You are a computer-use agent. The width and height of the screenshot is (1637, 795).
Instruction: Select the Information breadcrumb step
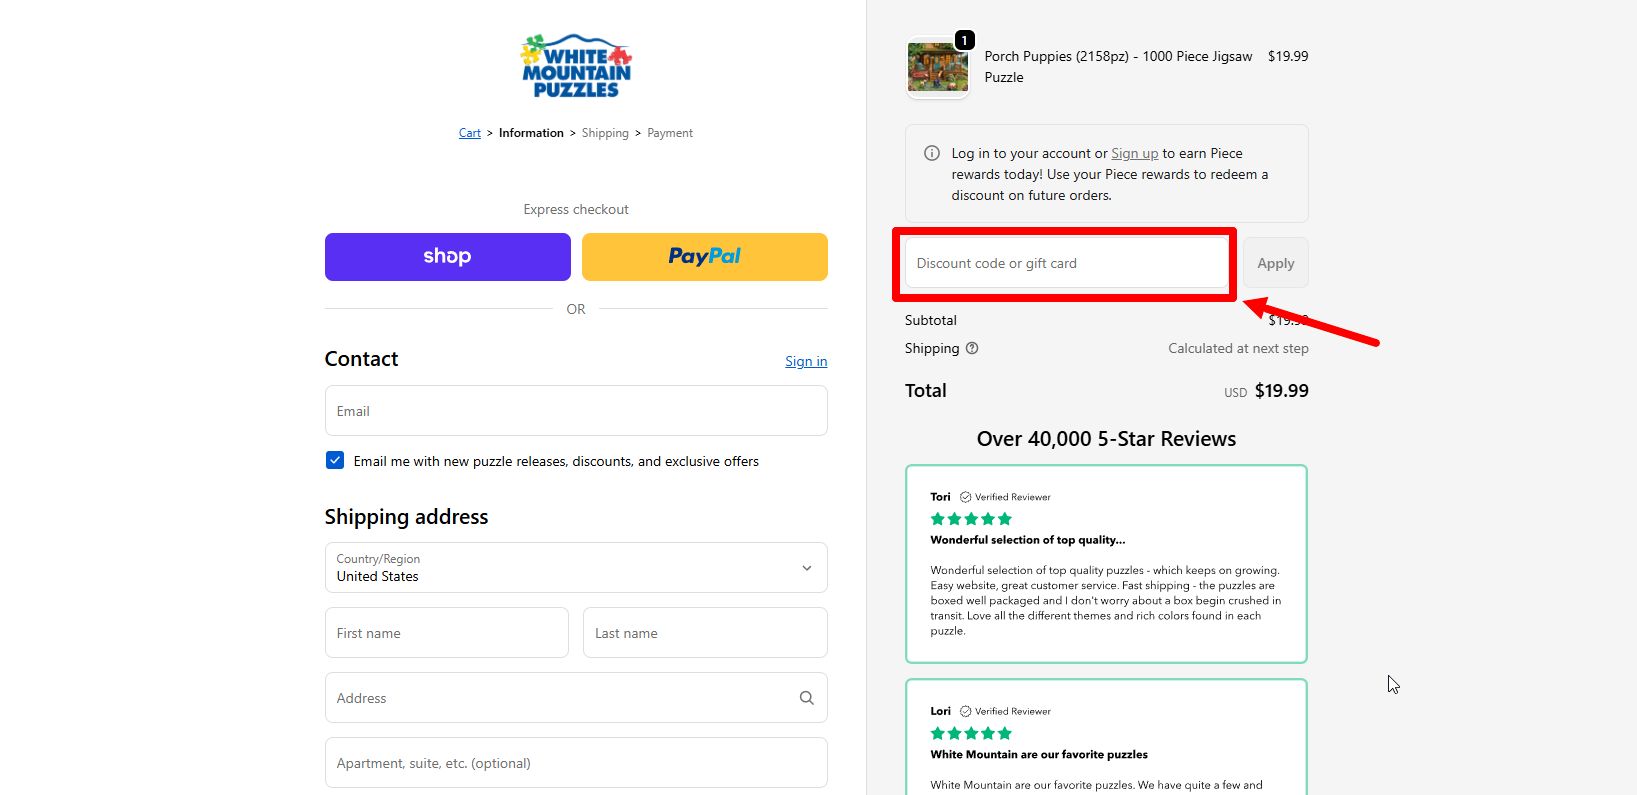pos(531,132)
